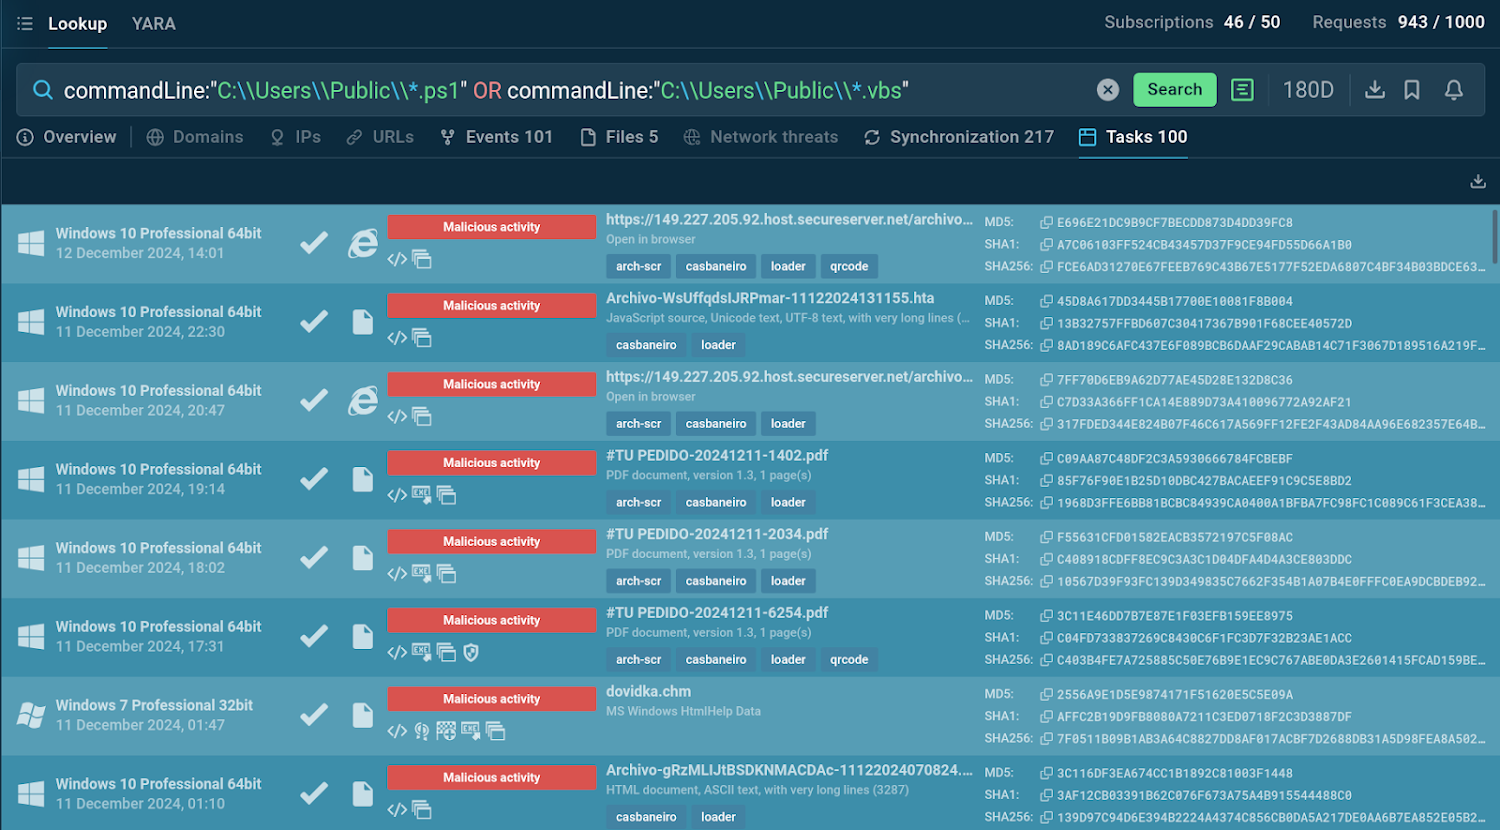
Task: Open the 12 December 14:01 secureserver URL task
Action: pyautogui.click(x=789, y=219)
